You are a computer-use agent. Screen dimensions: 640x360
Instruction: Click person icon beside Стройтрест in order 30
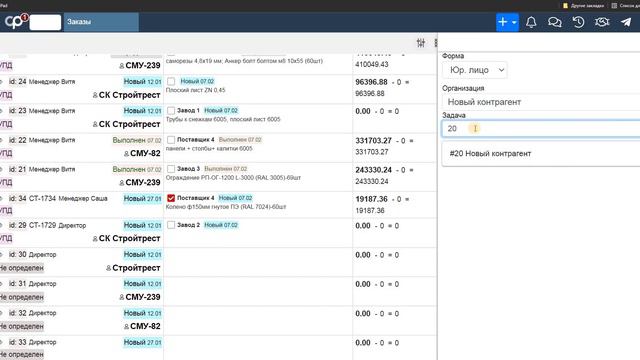[109, 268]
